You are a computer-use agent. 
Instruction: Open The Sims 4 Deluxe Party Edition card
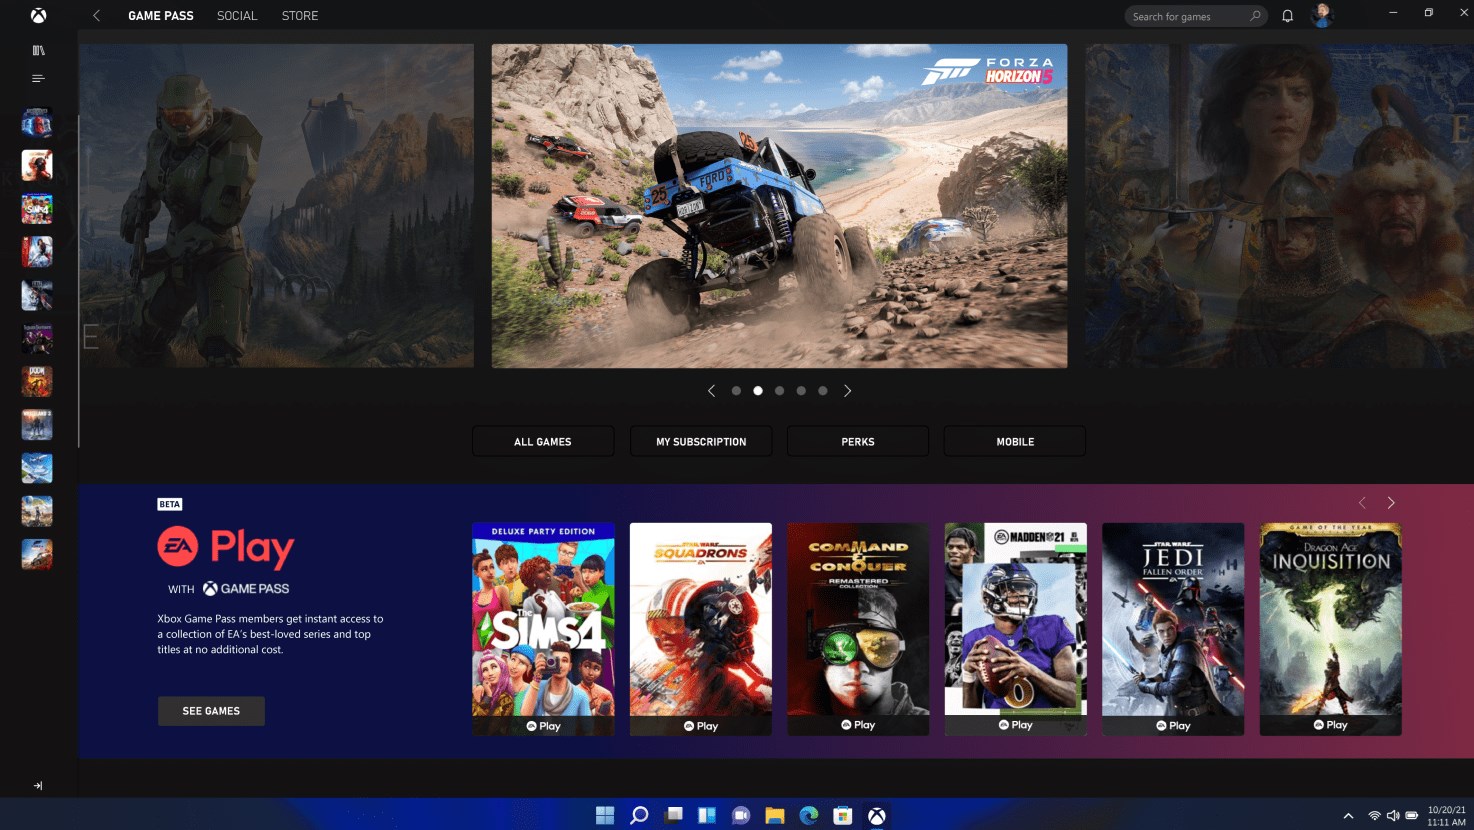(x=543, y=629)
